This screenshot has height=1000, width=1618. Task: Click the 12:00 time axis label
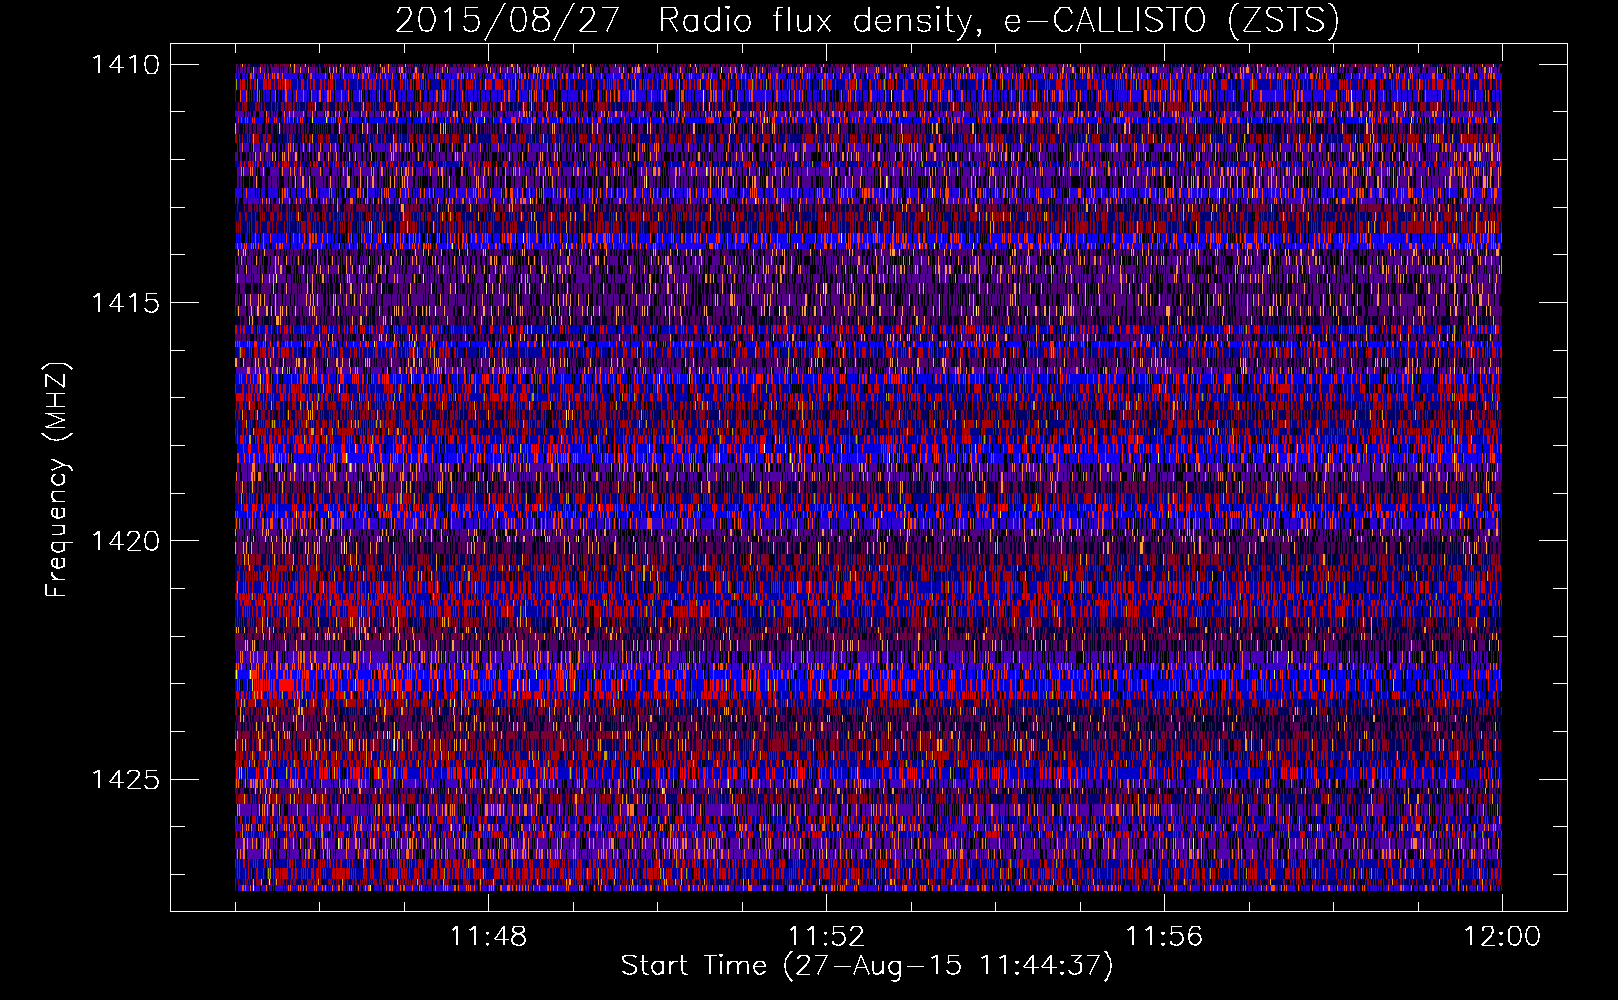click(x=1502, y=936)
